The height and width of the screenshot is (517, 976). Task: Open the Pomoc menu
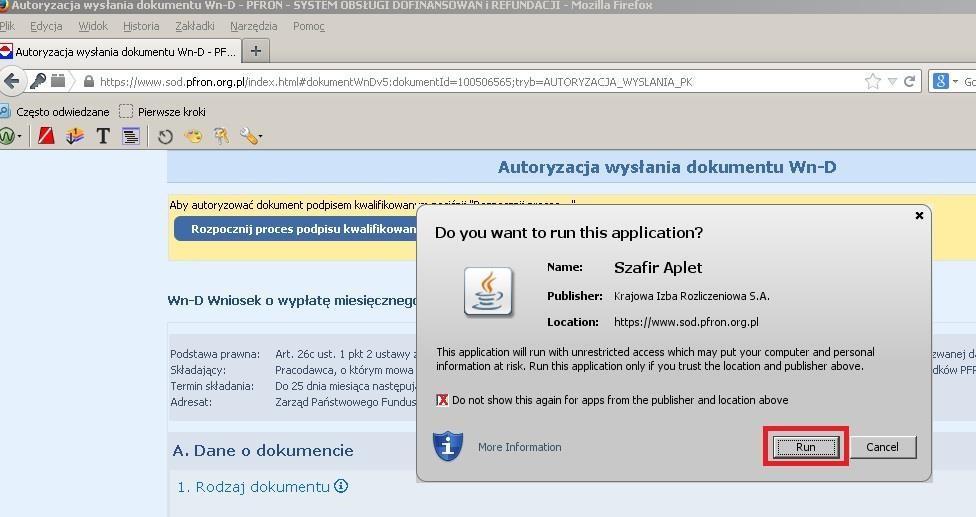(x=309, y=26)
